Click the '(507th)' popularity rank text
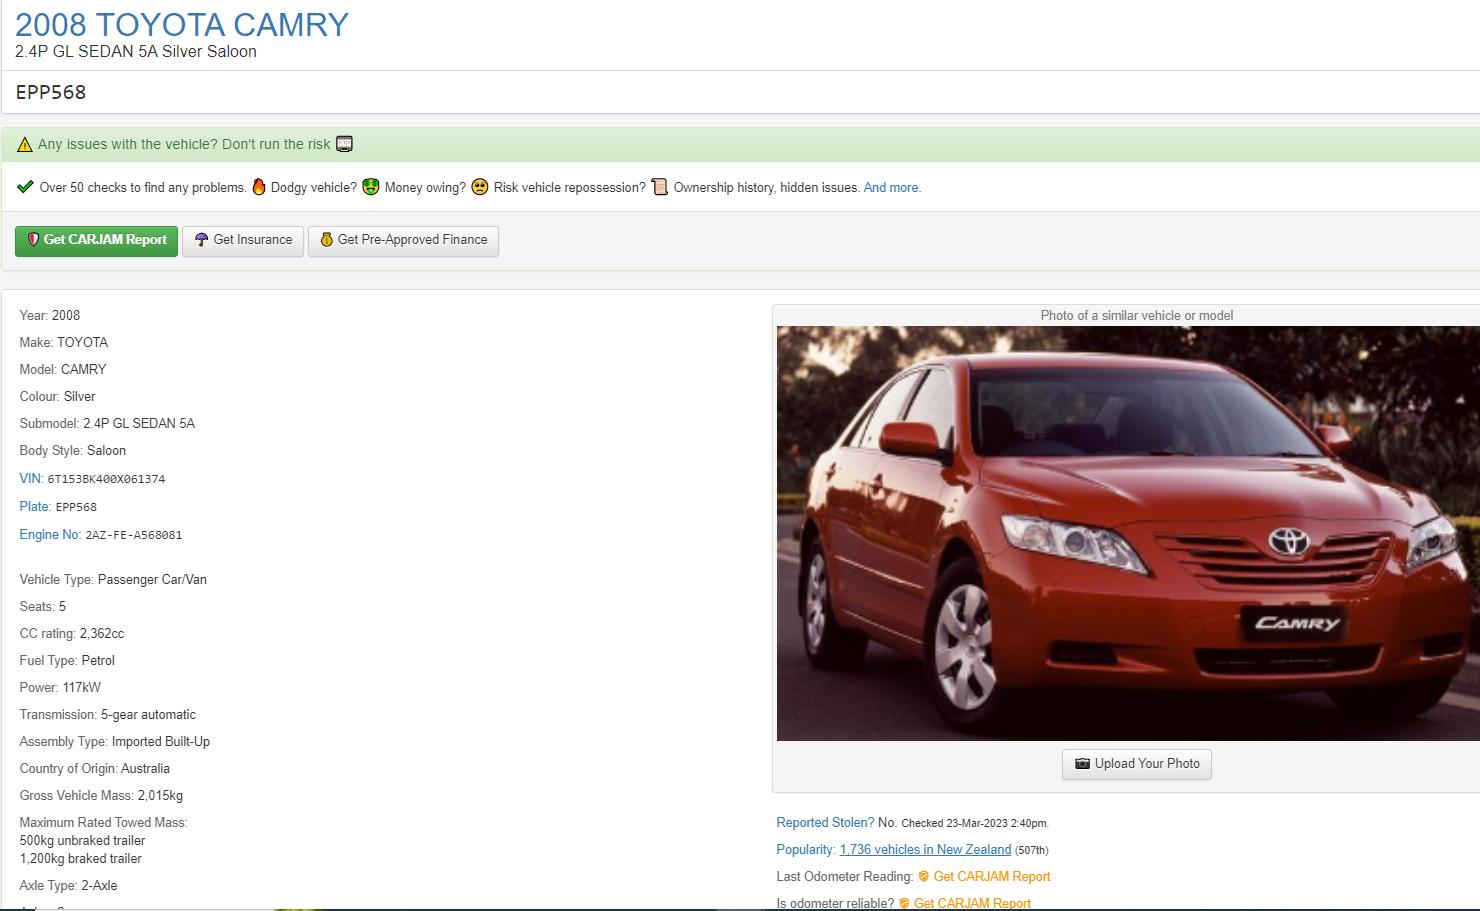The image size is (1480, 911). [x=1032, y=850]
